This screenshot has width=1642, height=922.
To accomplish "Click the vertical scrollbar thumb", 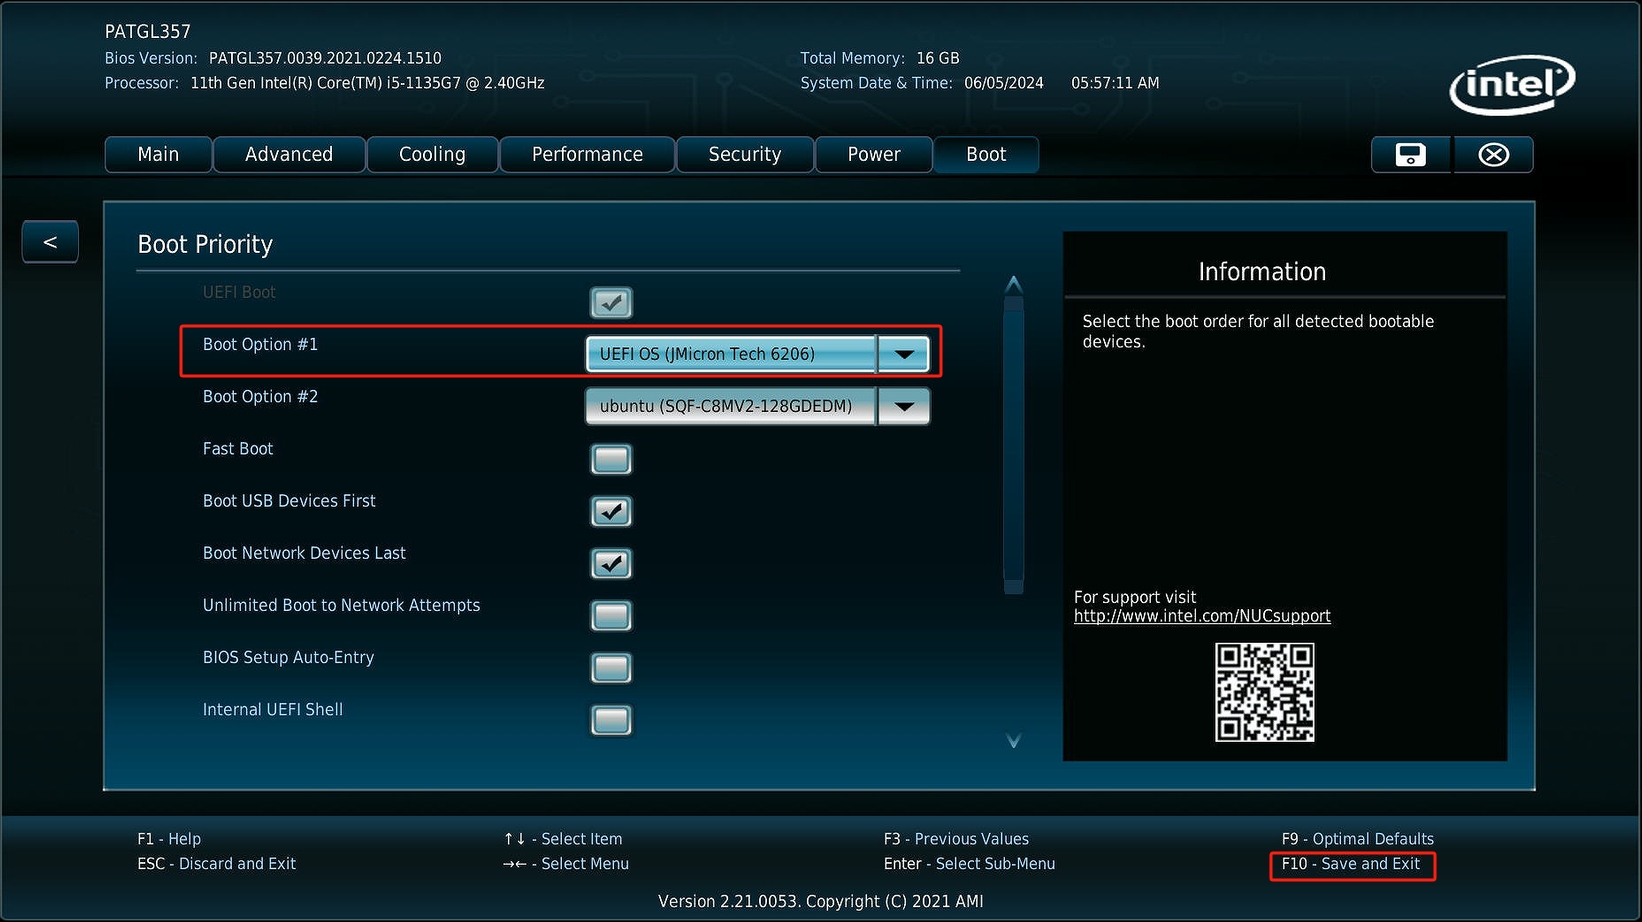I will 1013,446.
